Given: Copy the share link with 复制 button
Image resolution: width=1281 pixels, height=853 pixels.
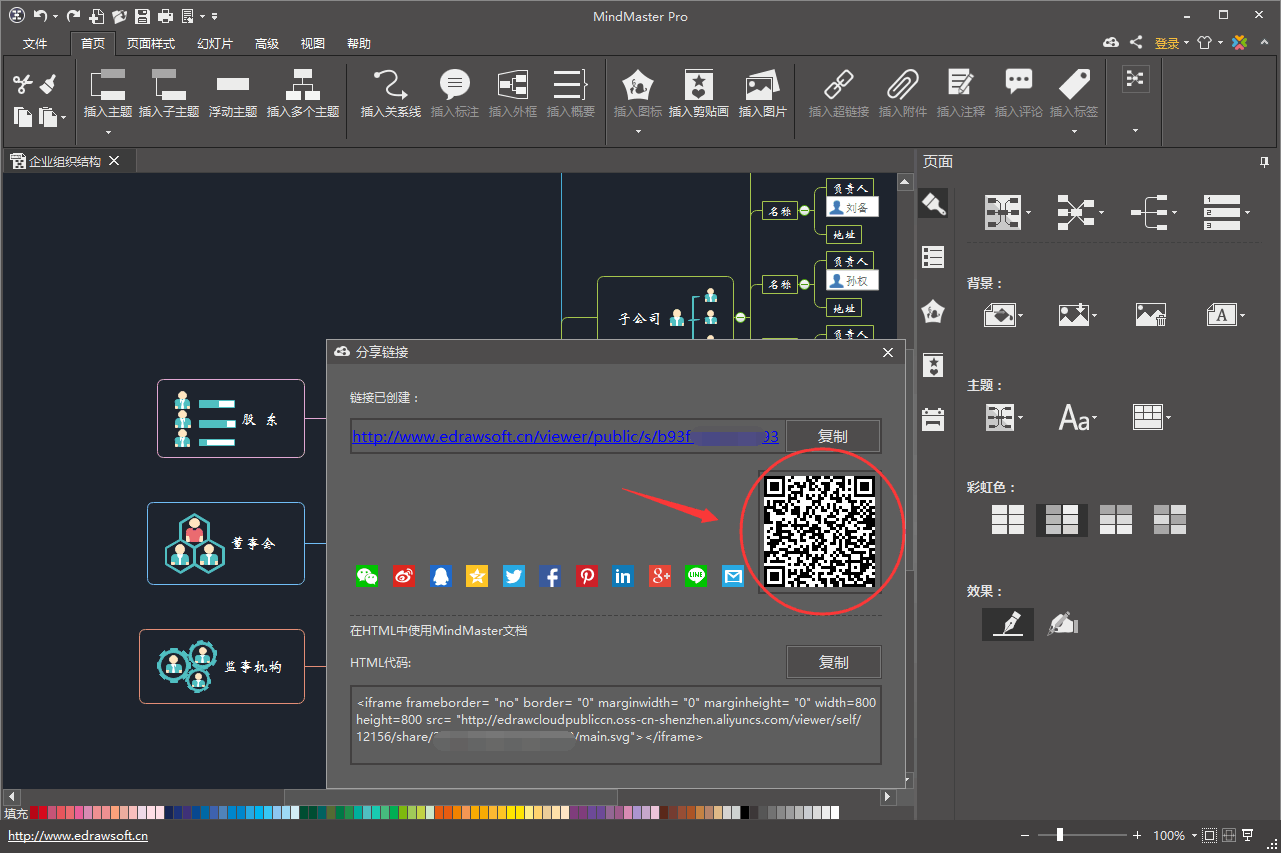Looking at the screenshot, I should [x=833, y=436].
